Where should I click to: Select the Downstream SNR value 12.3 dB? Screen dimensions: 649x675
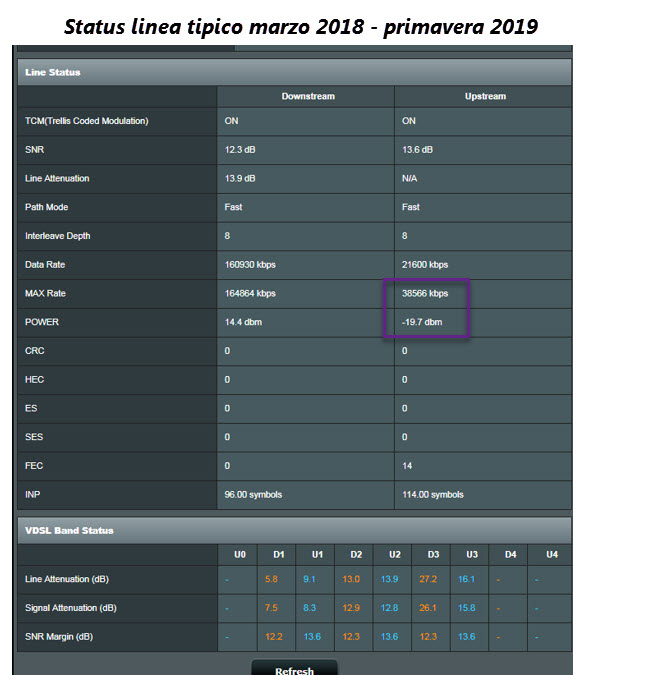click(240, 150)
